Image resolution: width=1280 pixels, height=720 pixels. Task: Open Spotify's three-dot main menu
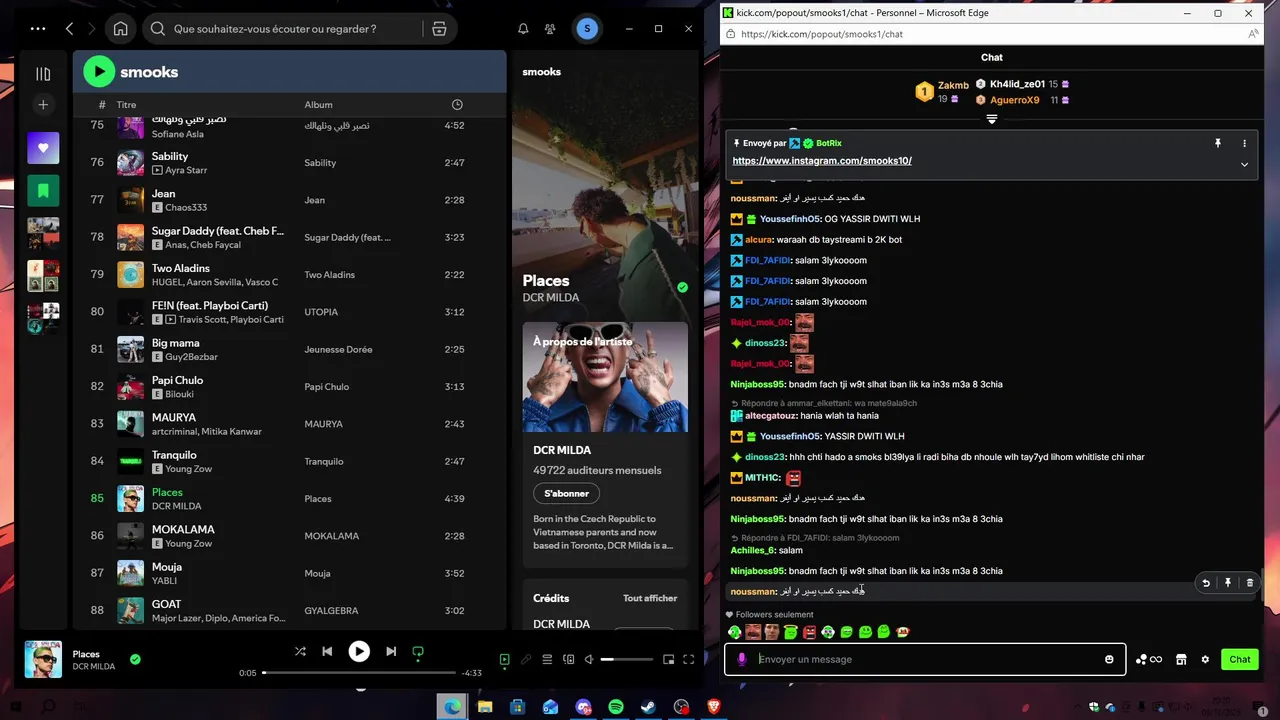pyautogui.click(x=38, y=29)
